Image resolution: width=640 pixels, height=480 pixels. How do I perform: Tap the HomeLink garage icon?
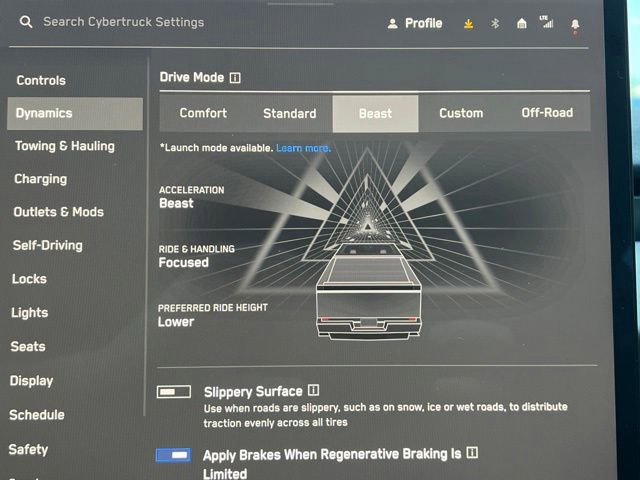click(522, 24)
